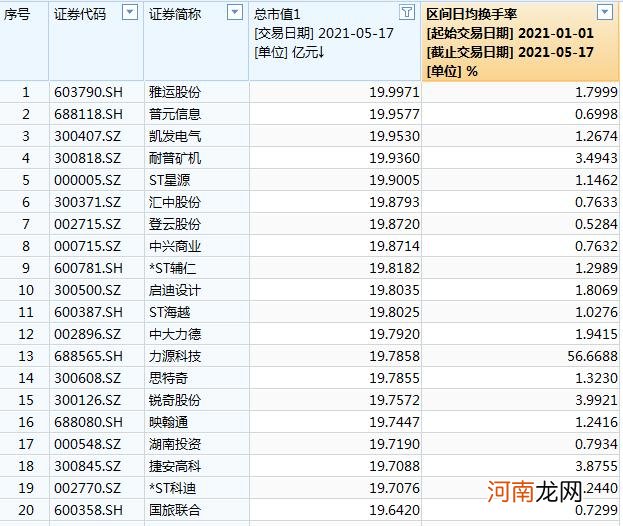Select the 区间日均换手率 column header
This screenshot has width=623, height=526.
point(521,41)
